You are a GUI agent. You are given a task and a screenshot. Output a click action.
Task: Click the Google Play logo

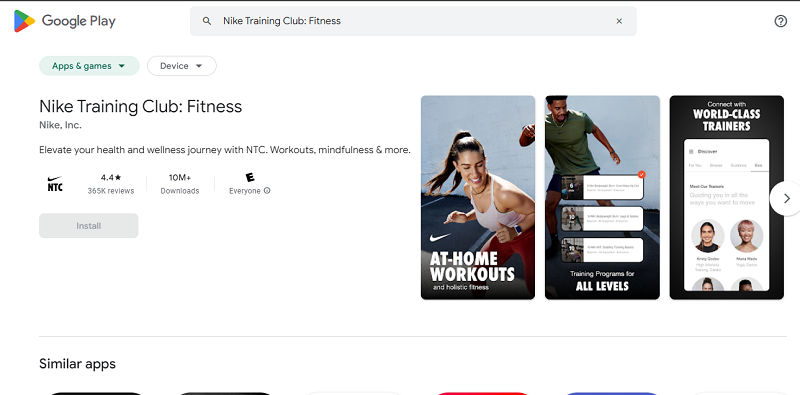coord(65,21)
